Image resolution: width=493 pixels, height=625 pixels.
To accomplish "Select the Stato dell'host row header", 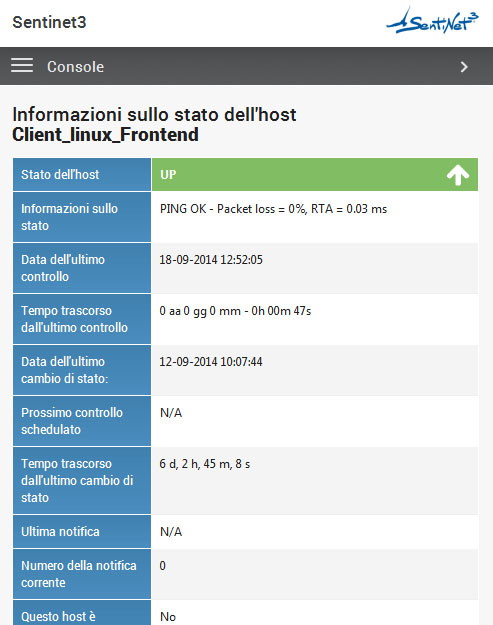I will pos(82,175).
